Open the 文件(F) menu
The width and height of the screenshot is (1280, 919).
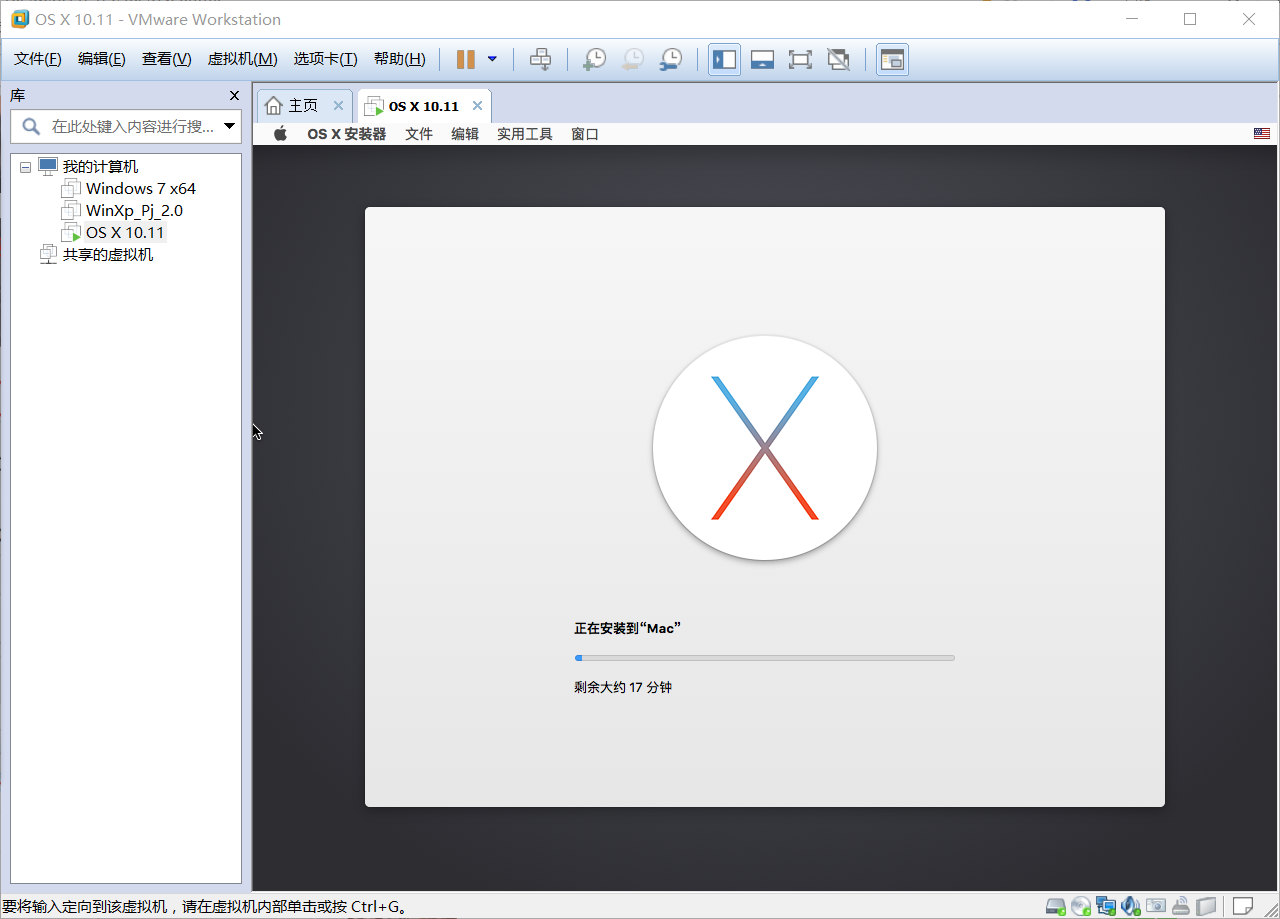pyautogui.click(x=37, y=59)
